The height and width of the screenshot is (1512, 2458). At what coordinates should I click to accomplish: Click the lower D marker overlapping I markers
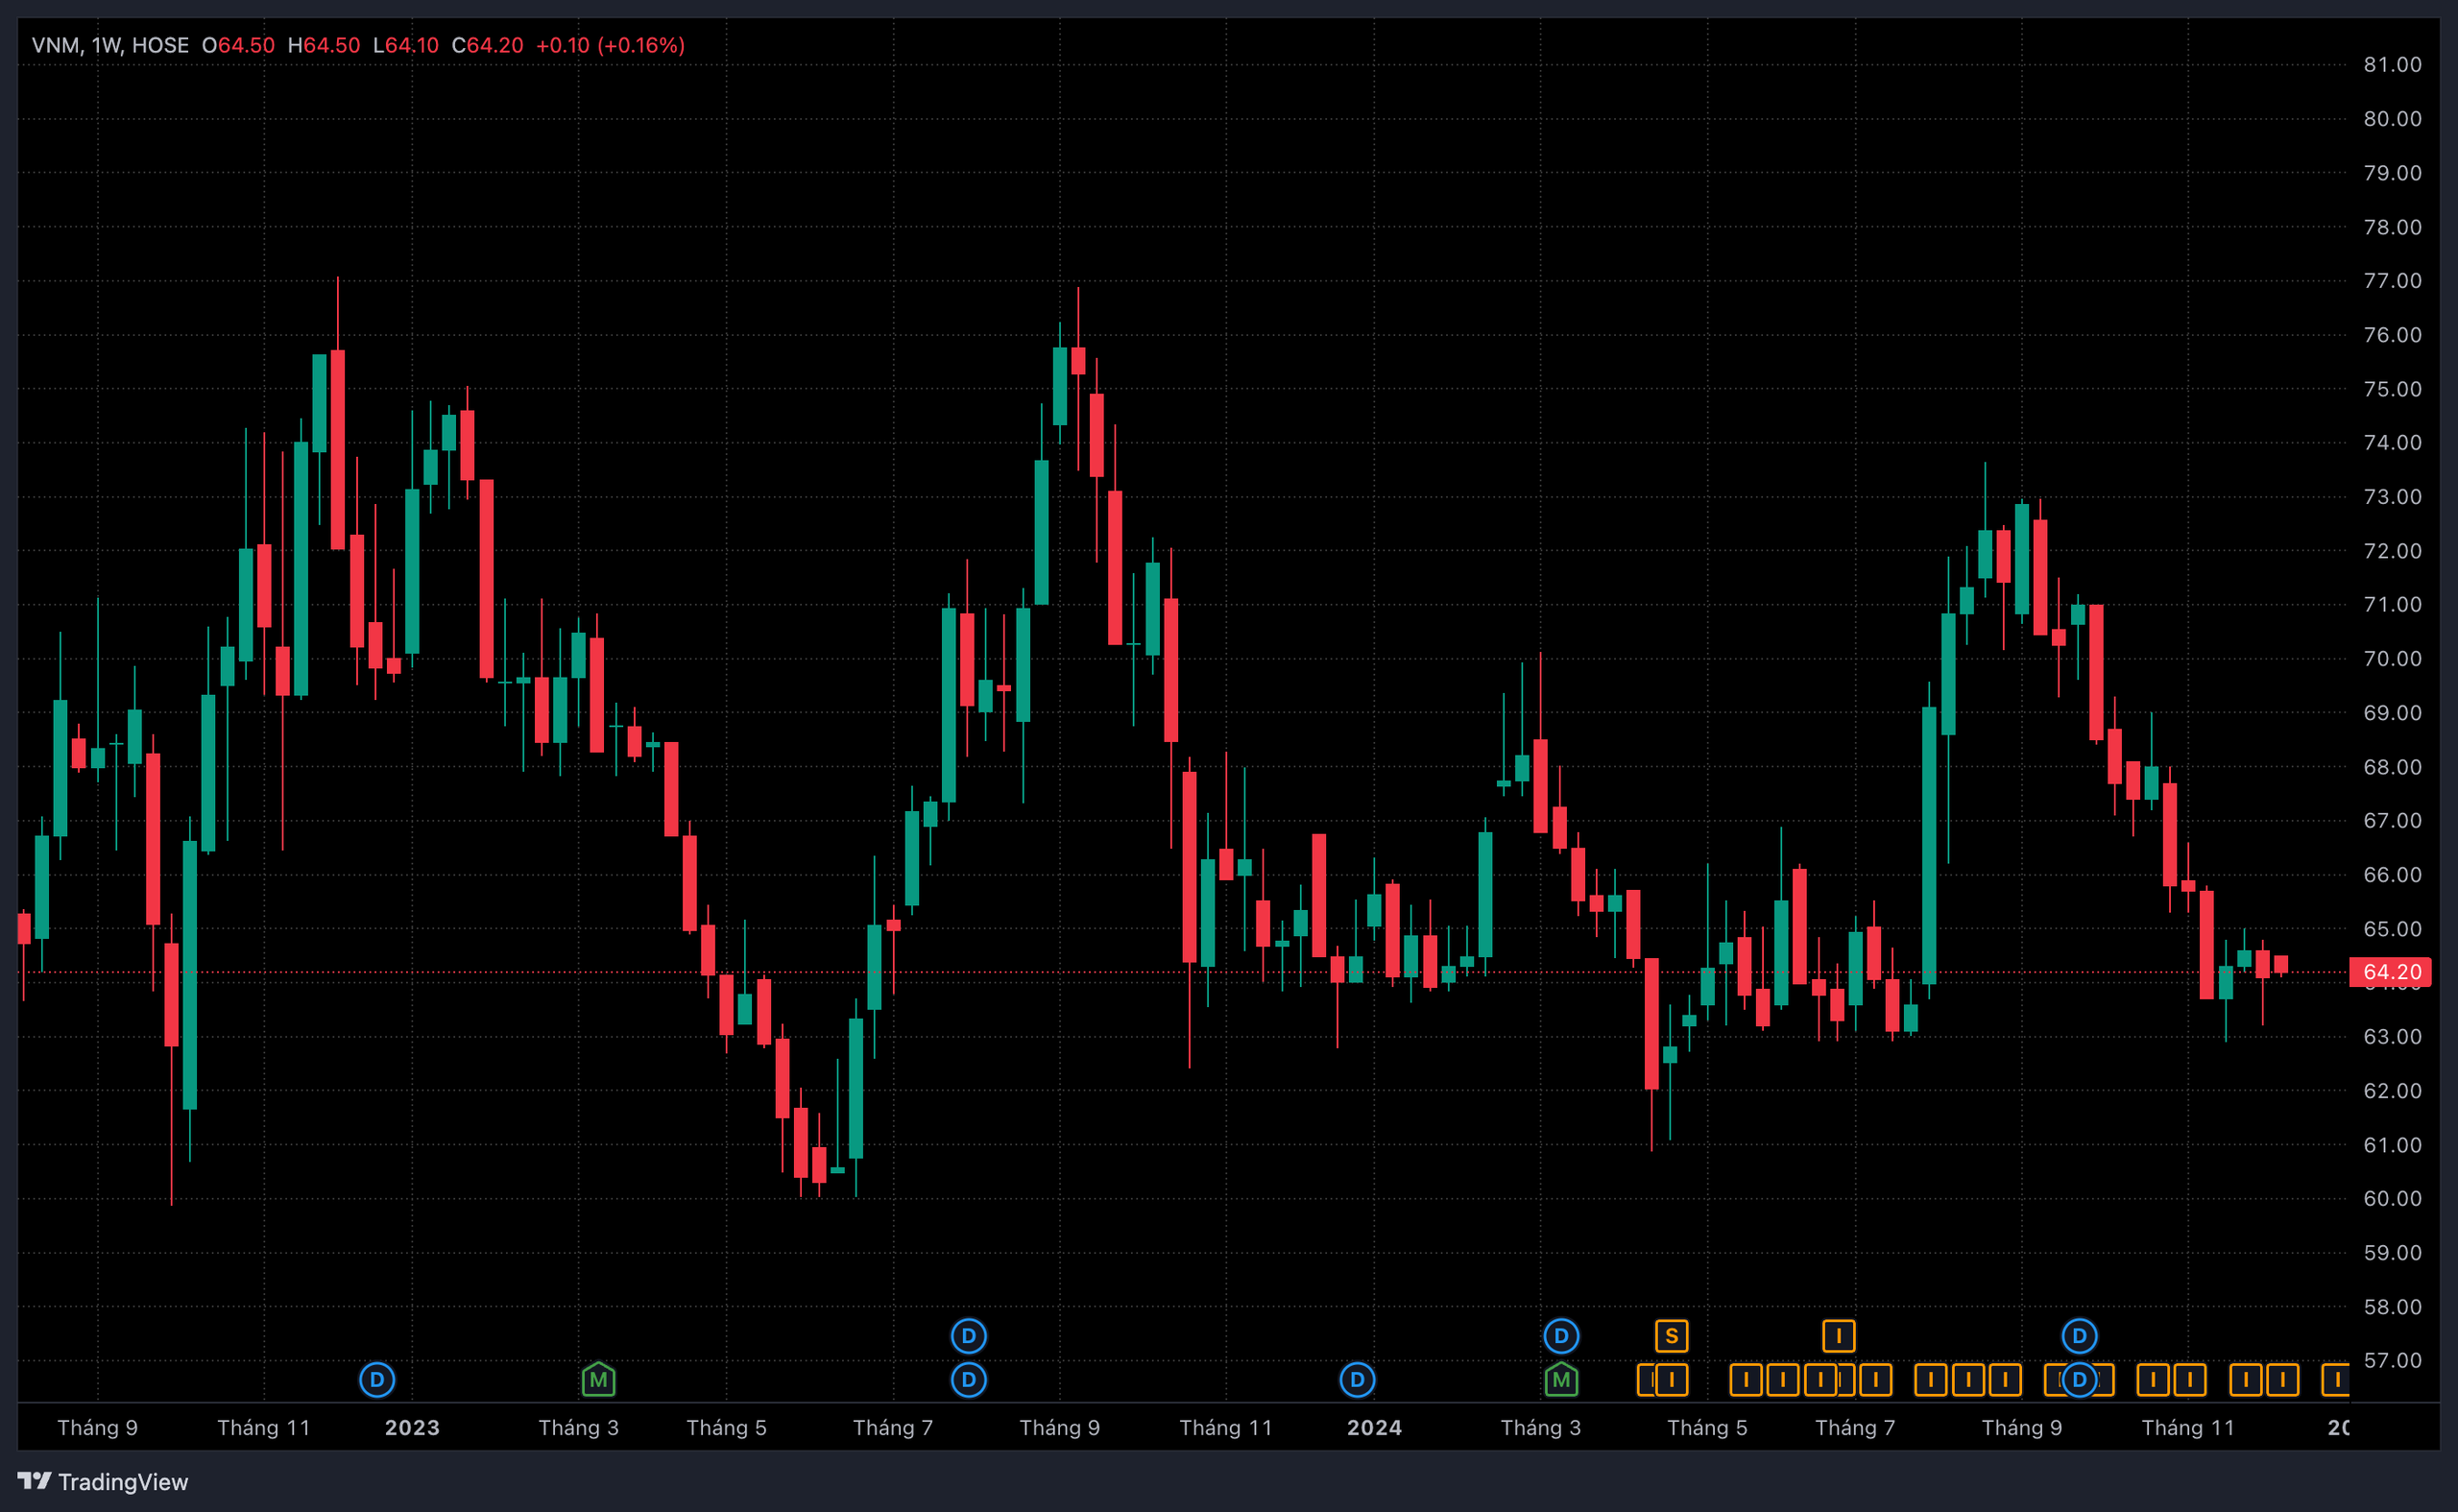coord(2079,1380)
